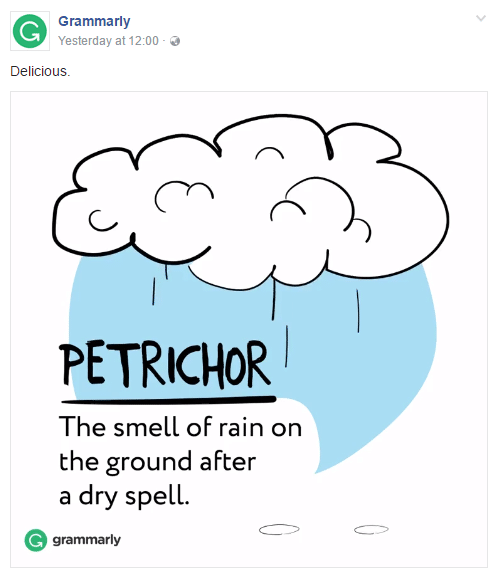Image resolution: width=496 pixels, height=580 pixels.
Task: Click the left raindrop puddle ripple
Action: (279, 529)
